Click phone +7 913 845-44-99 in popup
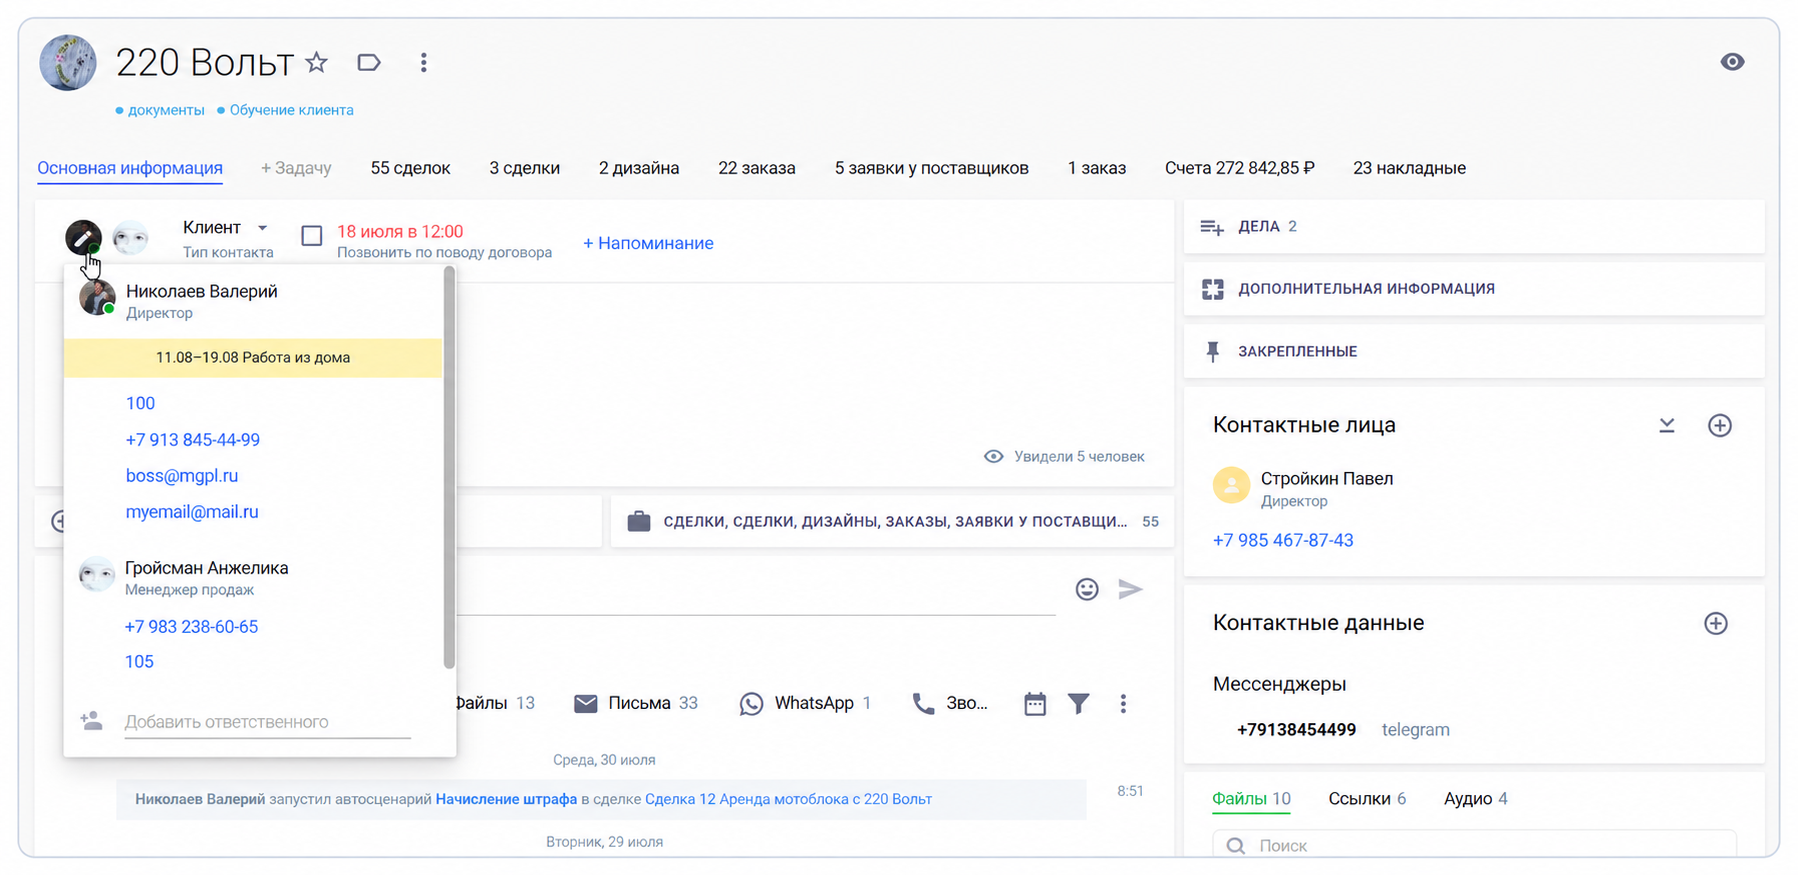The height and width of the screenshot is (875, 1798). coord(193,440)
